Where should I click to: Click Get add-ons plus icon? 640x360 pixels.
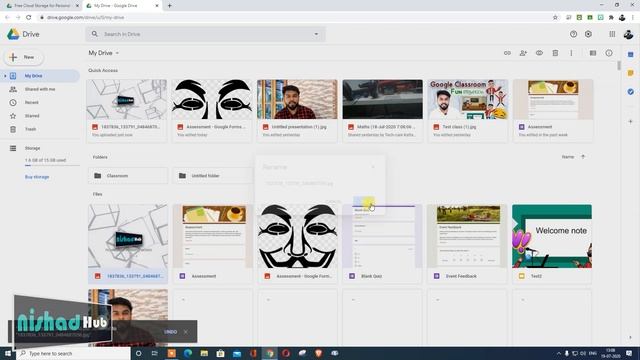point(631,121)
